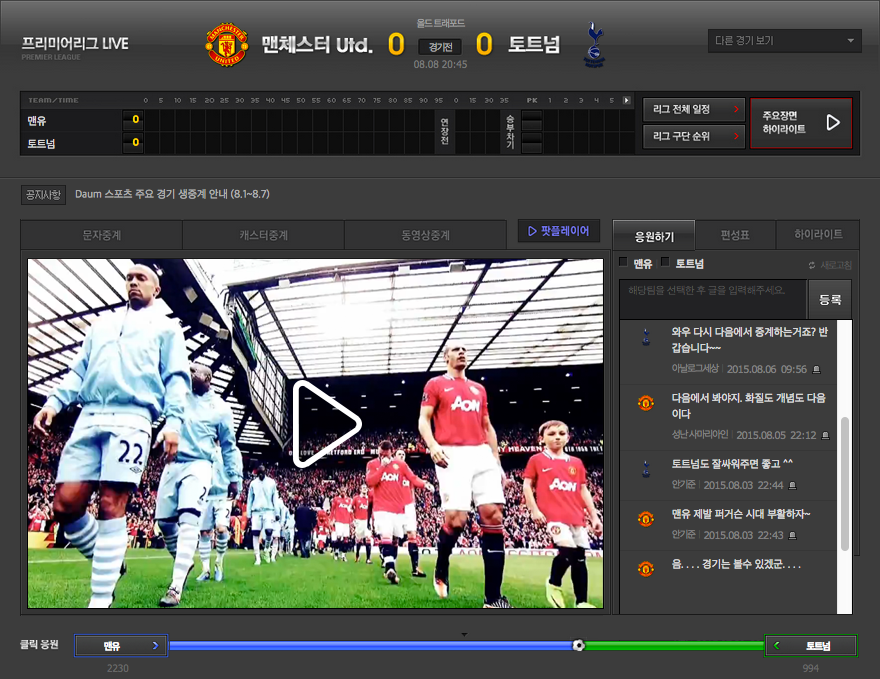Click the scoreboard timeline next arrow
The image size is (880, 679).
click(x=627, y=100)
